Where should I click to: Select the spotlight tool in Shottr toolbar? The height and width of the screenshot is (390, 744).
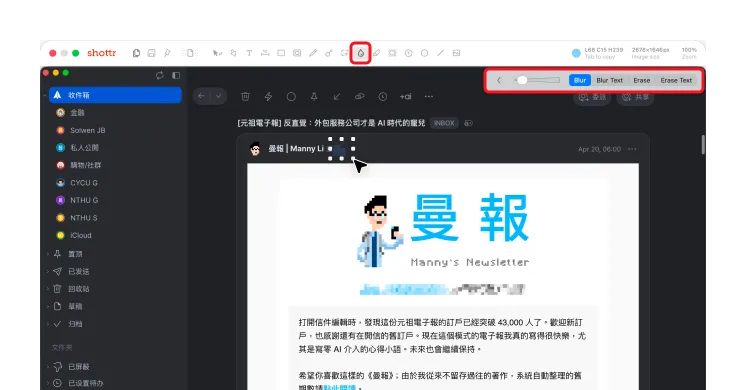tap(392, 53)
